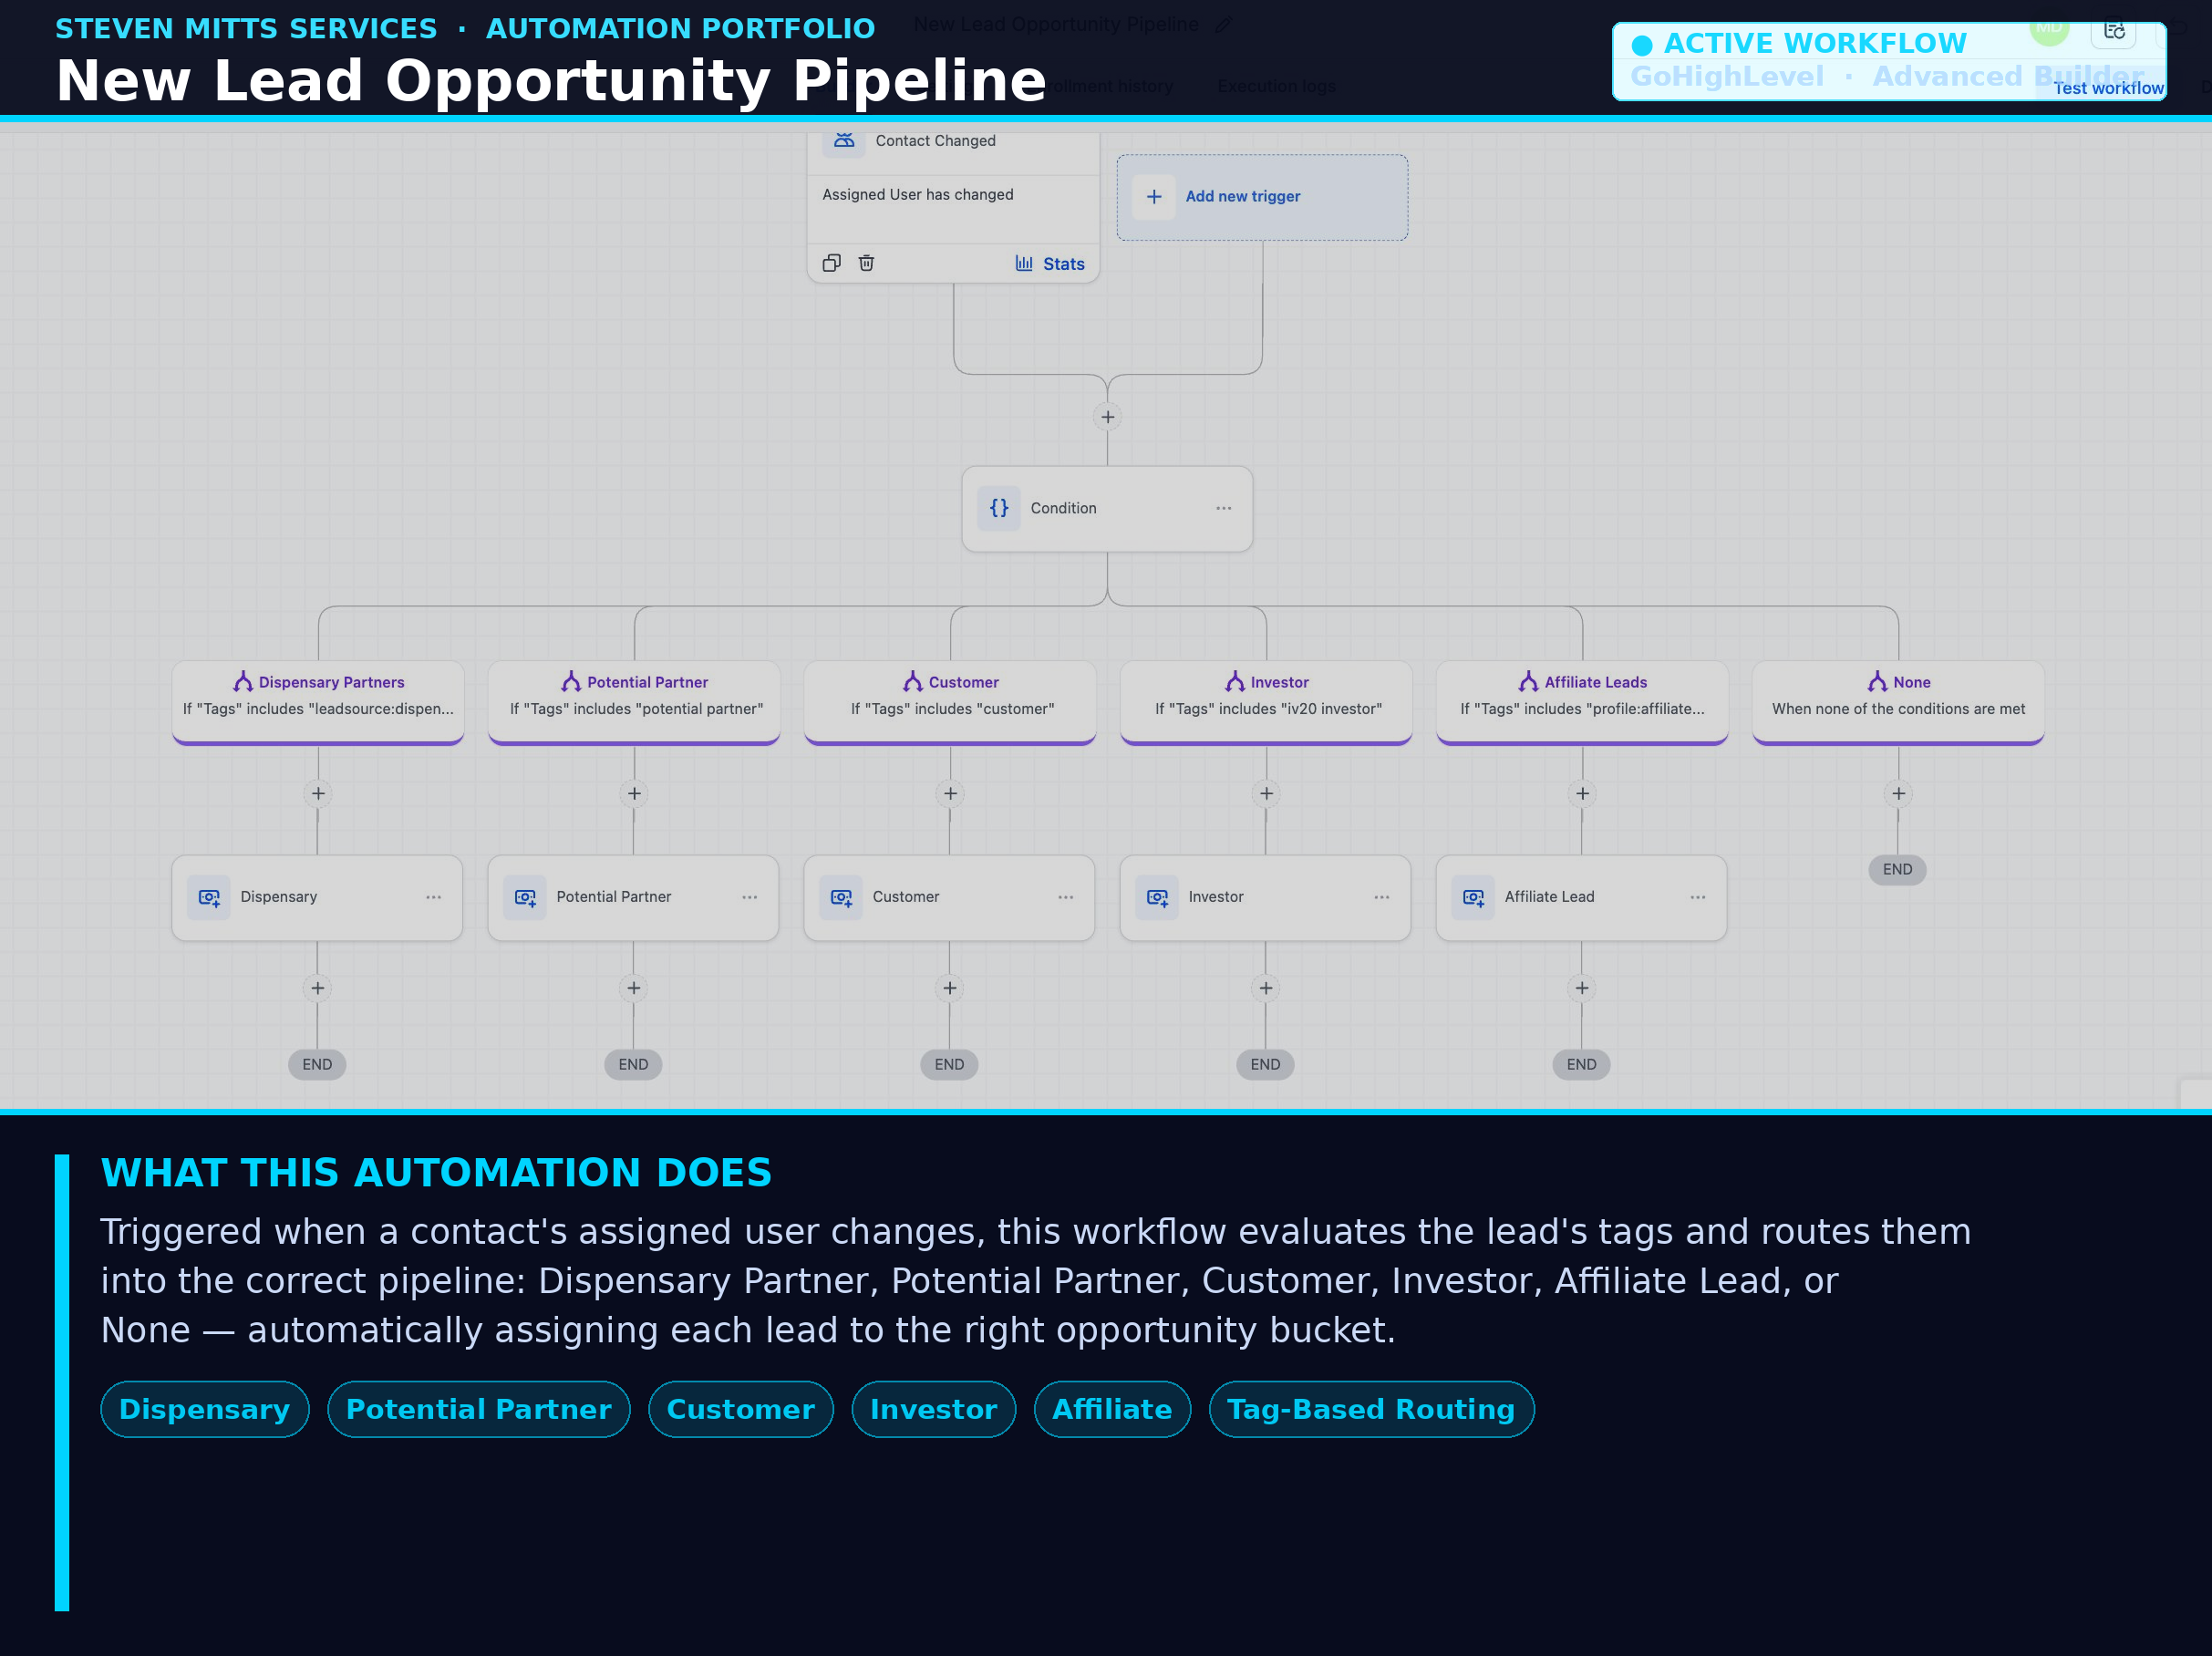Add action under Investor branch
The height and width of the screenshot is (1656, 2212).
tap(1266, 794)
